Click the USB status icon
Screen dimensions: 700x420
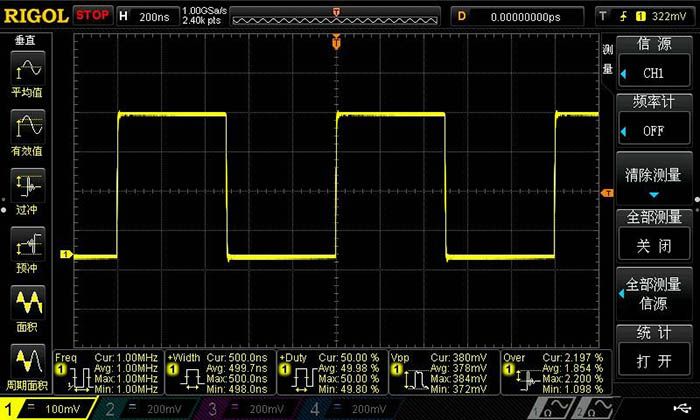point(680,409)
